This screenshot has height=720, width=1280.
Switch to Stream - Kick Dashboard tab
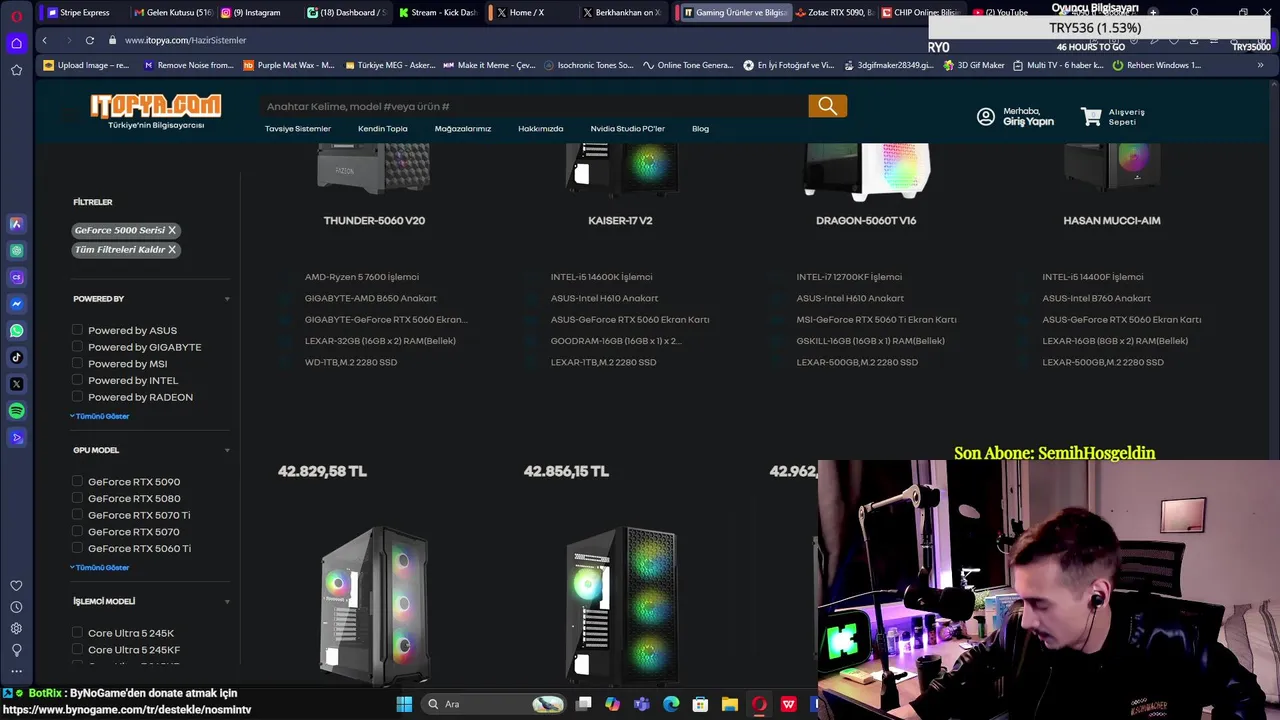[436, 13]
